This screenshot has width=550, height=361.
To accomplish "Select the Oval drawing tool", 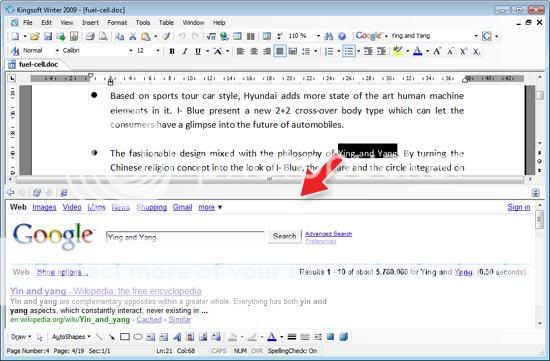I will click(x=138, y=337).
